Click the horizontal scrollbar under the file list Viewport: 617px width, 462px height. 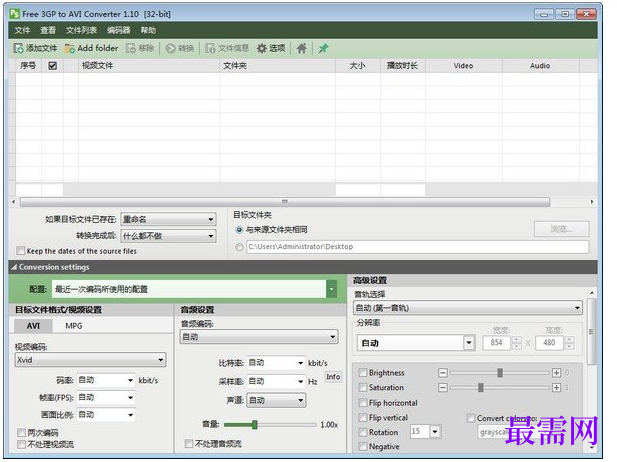[x=285, y=202]
